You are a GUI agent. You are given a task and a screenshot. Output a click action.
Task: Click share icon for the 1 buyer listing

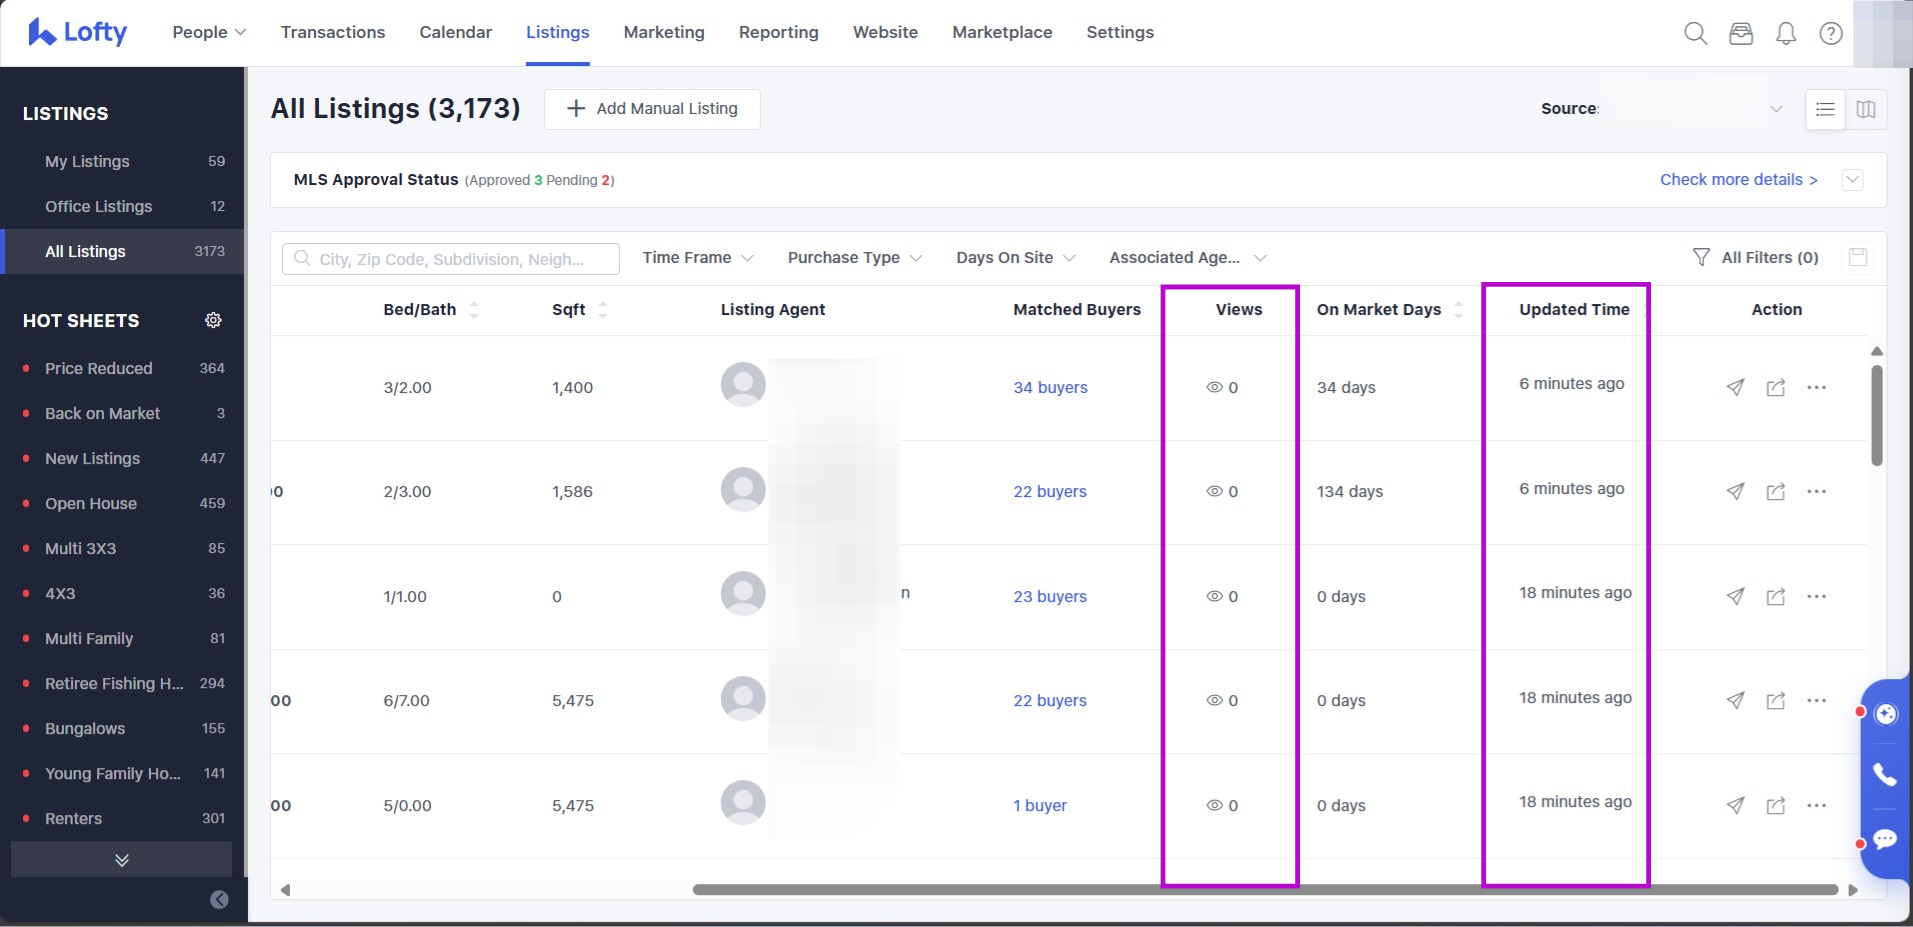pos(1775,805)
